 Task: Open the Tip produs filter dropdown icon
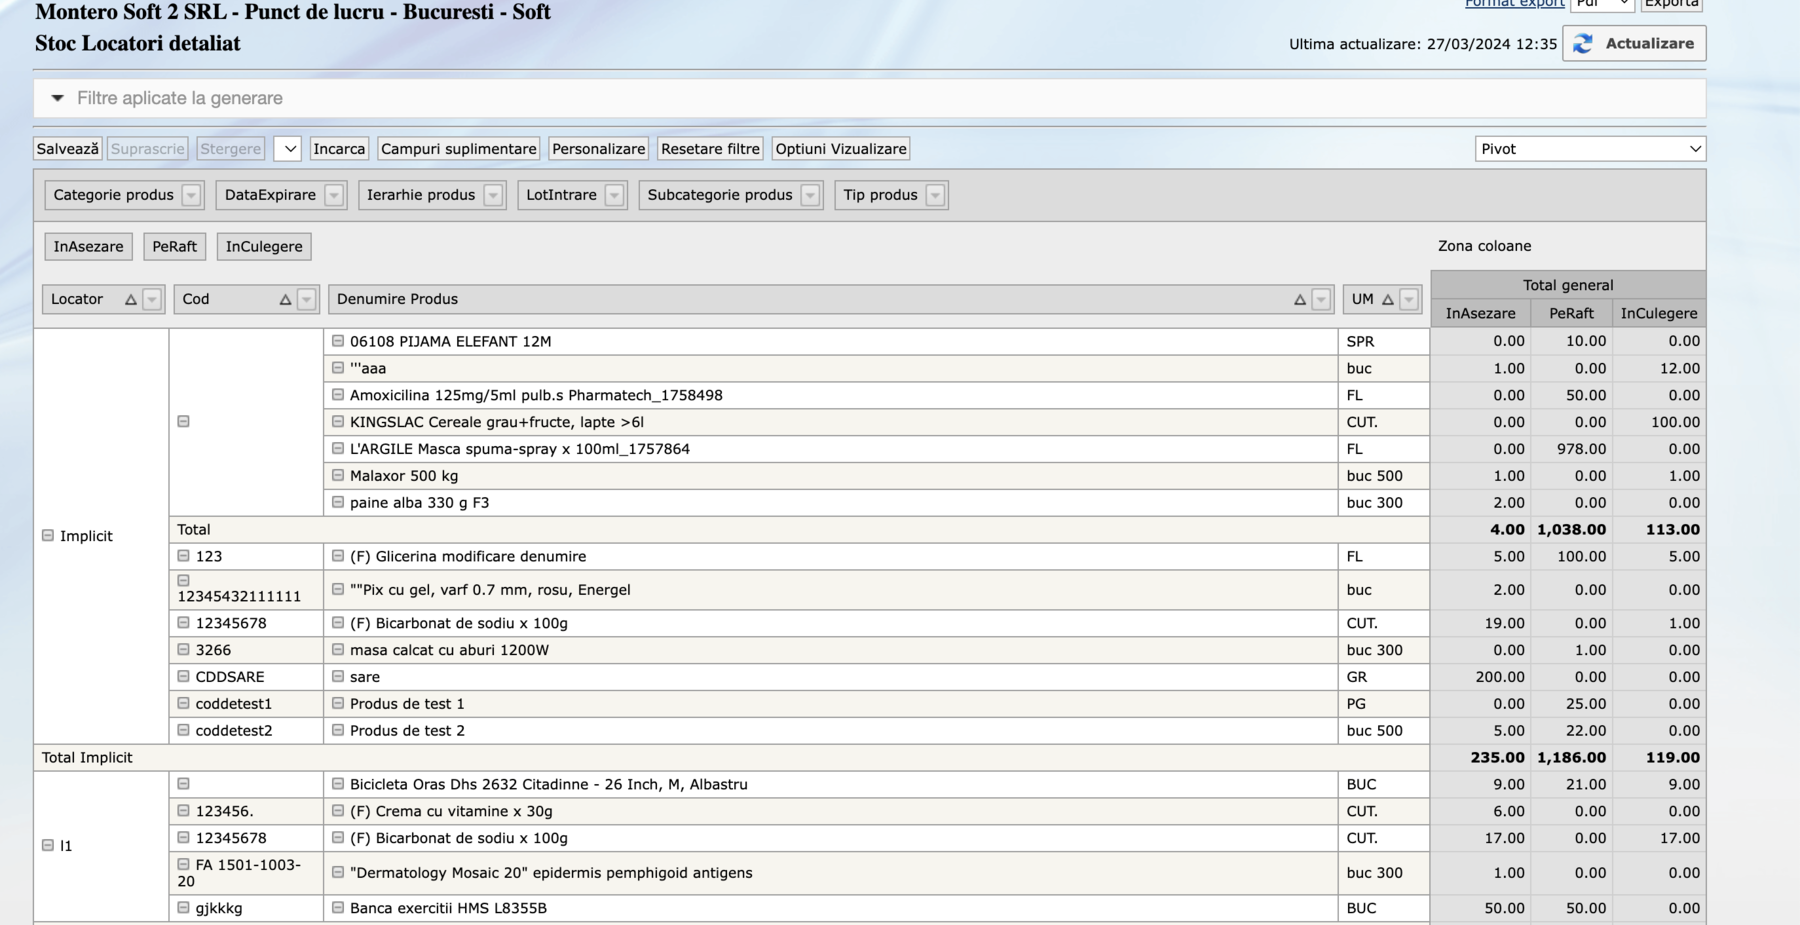(x=935, y=195)
